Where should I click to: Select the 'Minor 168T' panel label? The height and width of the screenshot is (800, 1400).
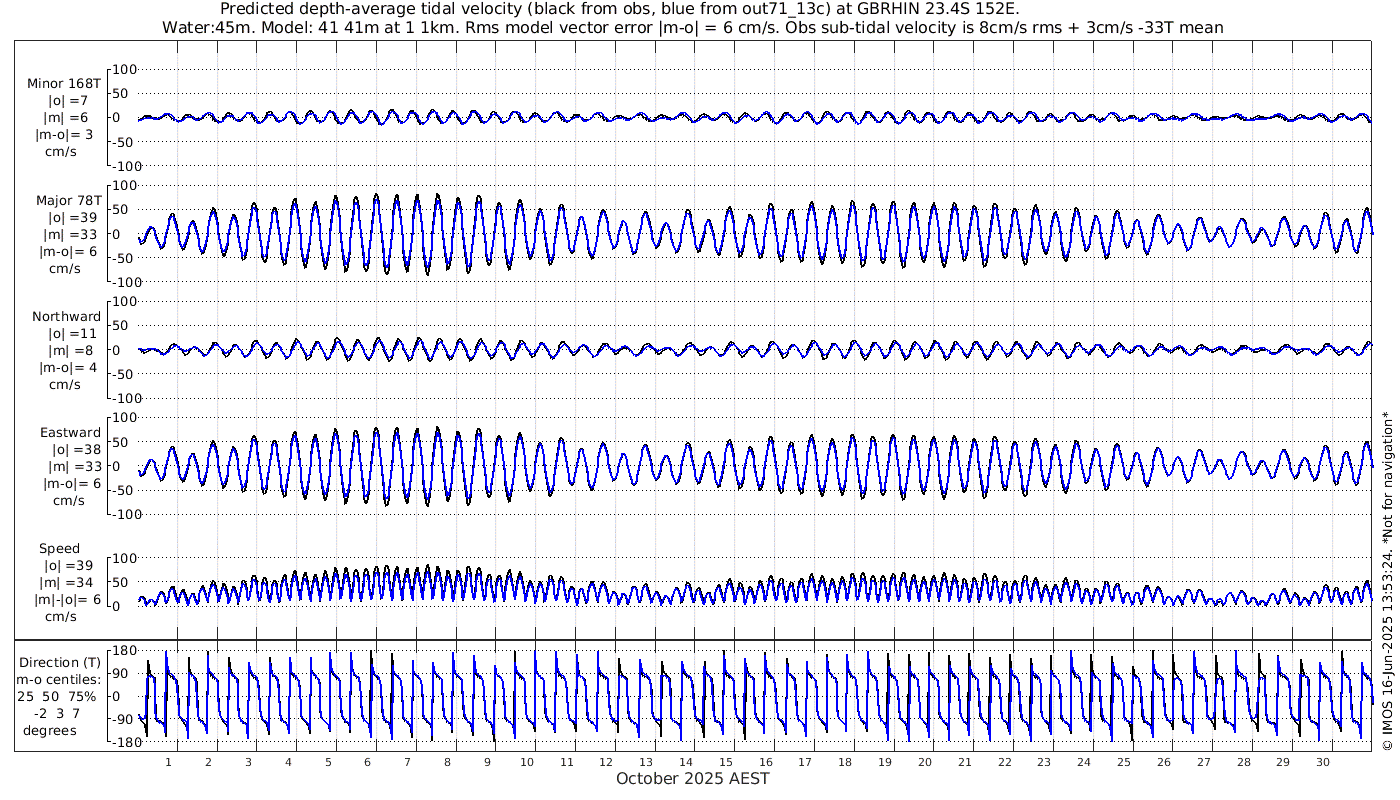pos(64,85)
